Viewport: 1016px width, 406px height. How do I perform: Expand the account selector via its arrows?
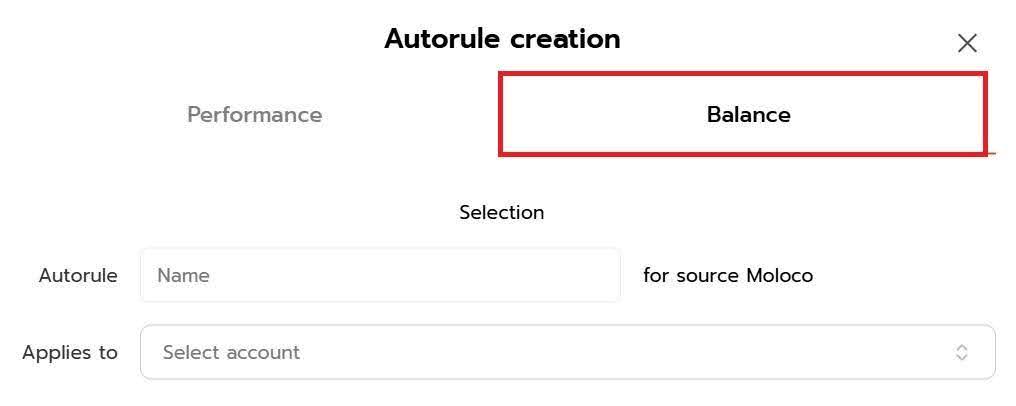point(961,352)
